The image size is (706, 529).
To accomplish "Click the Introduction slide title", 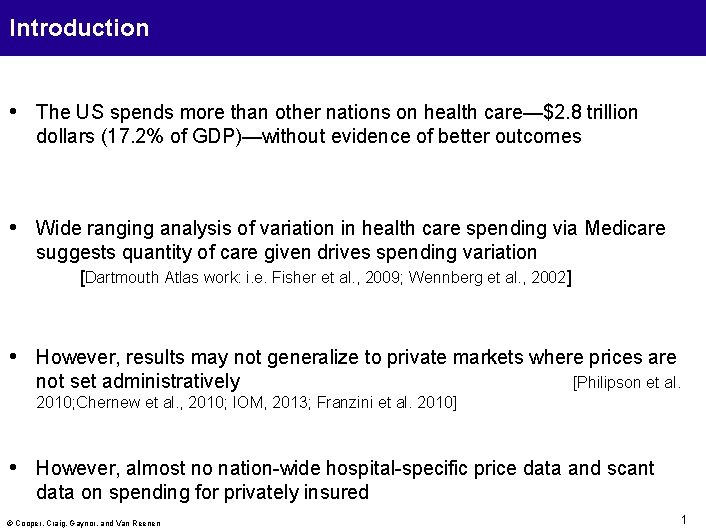I will pos(79,28).
